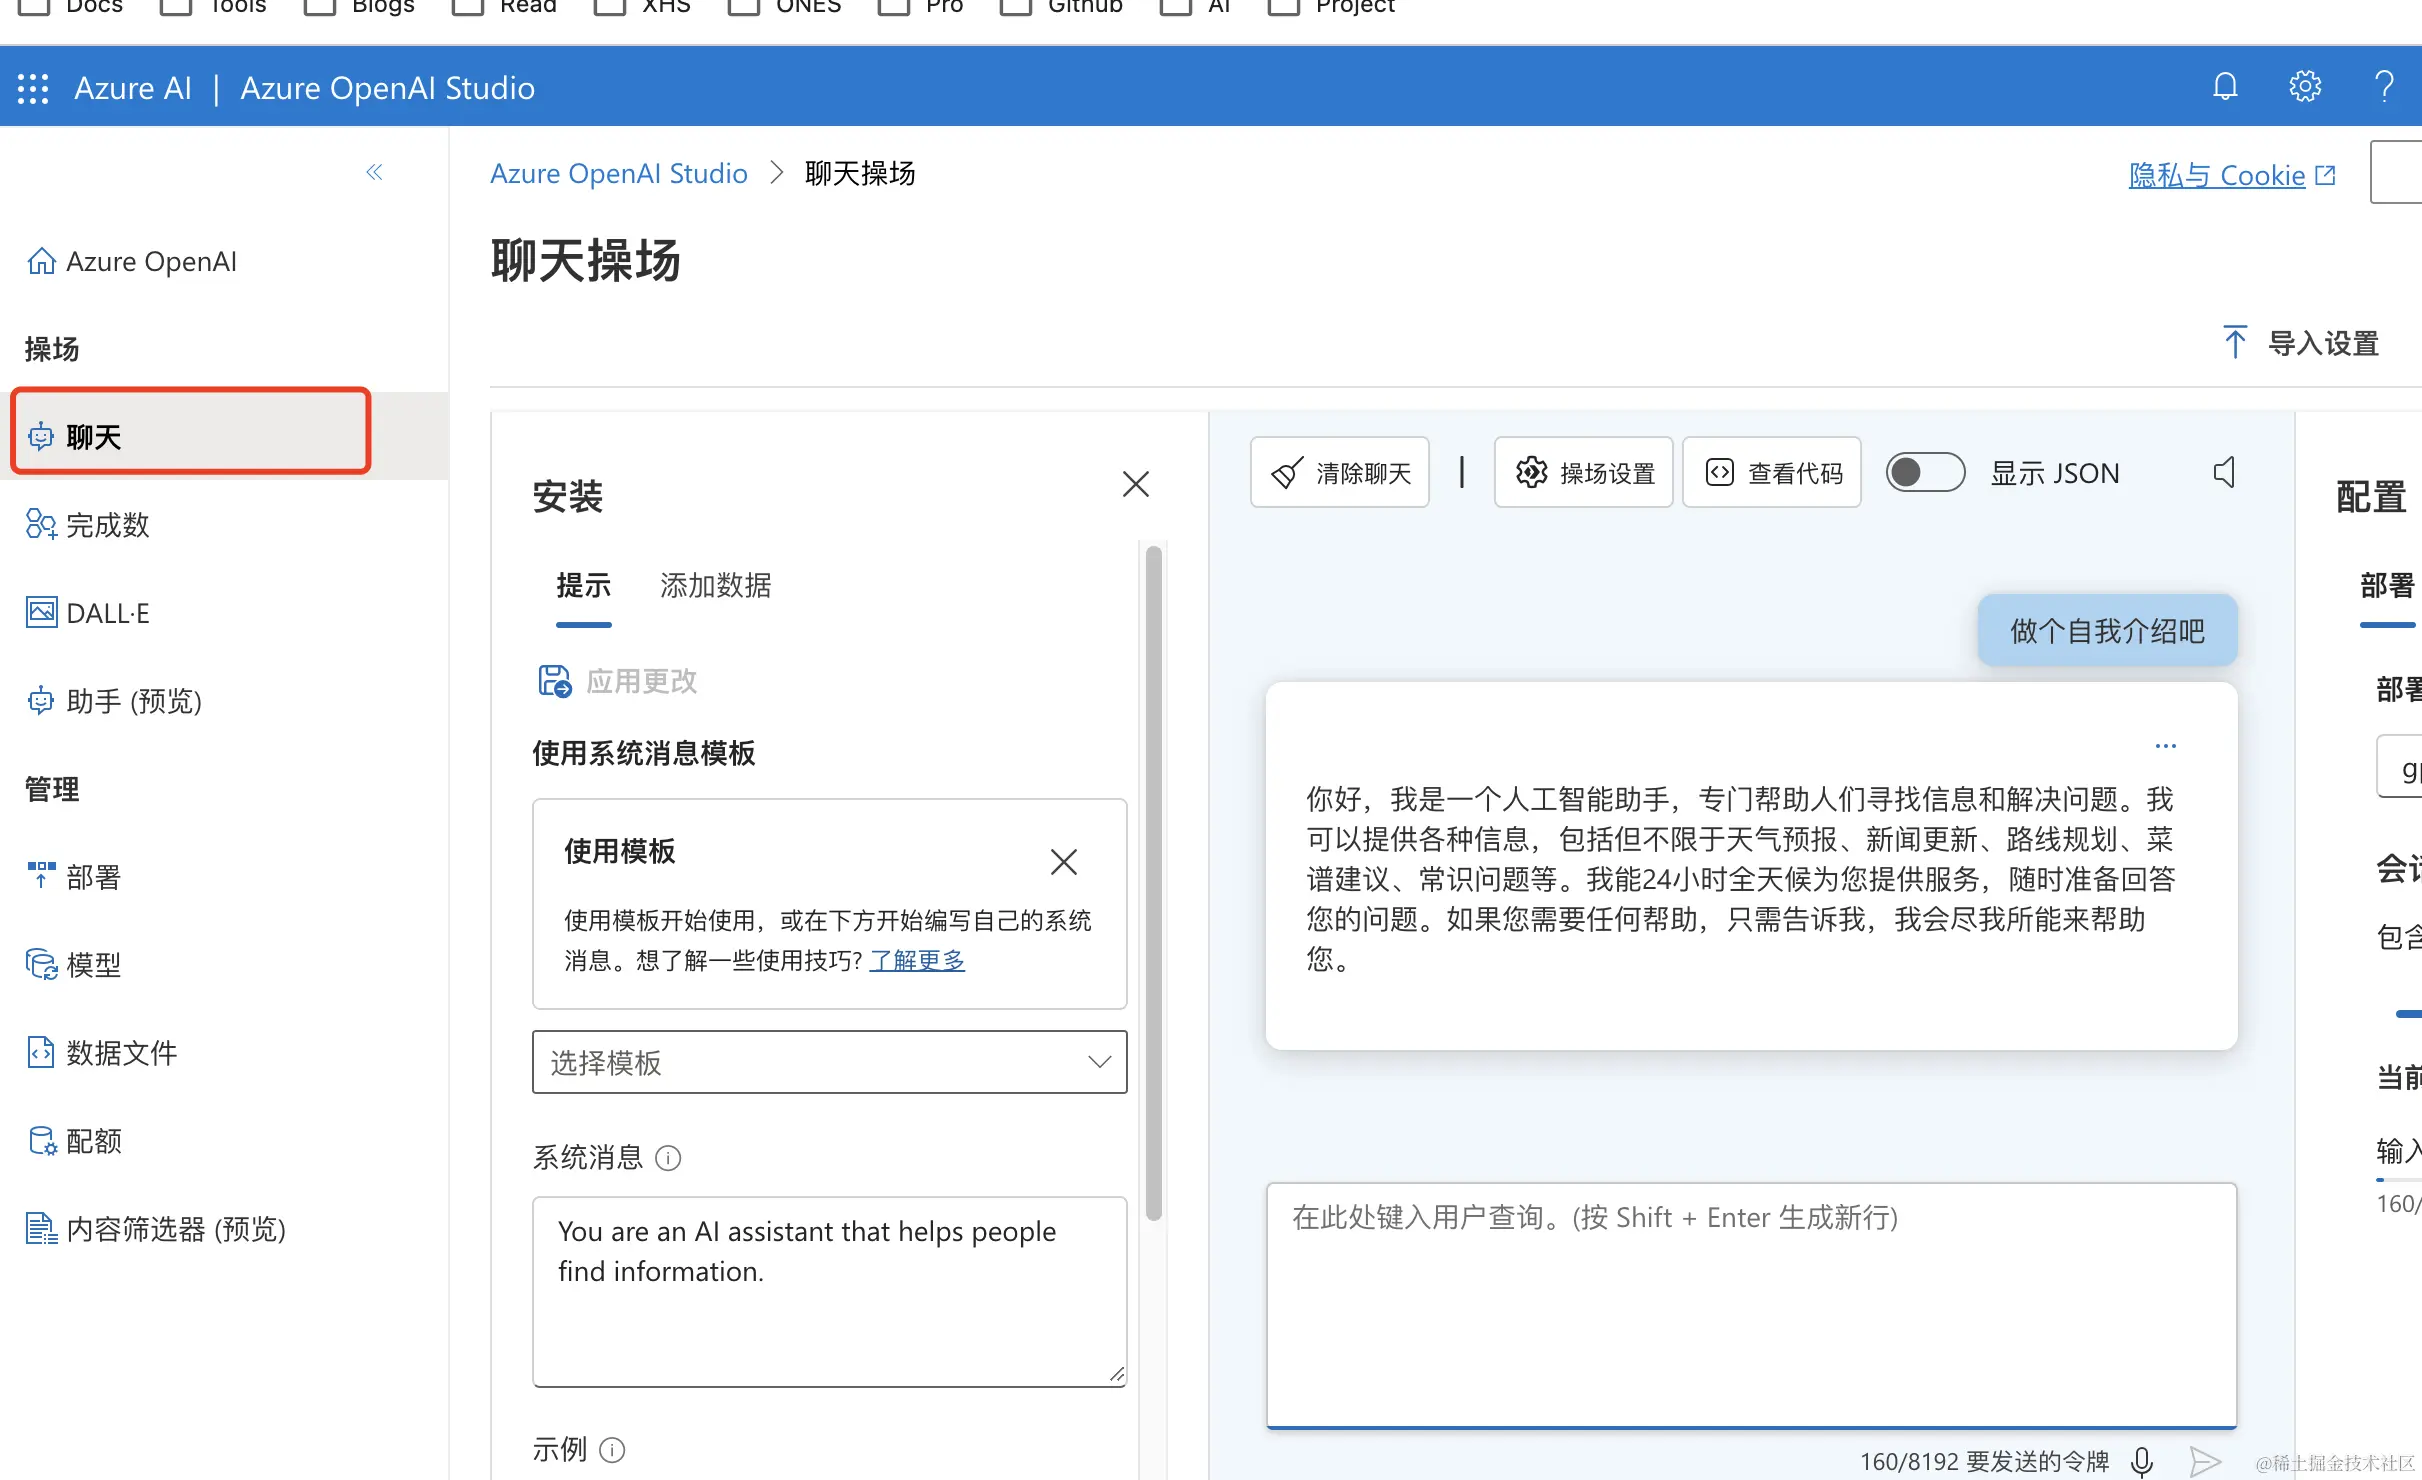2422x1480 pixels.
Task: Click the microphone icon below chat input
Action: pos(2142,1461)
